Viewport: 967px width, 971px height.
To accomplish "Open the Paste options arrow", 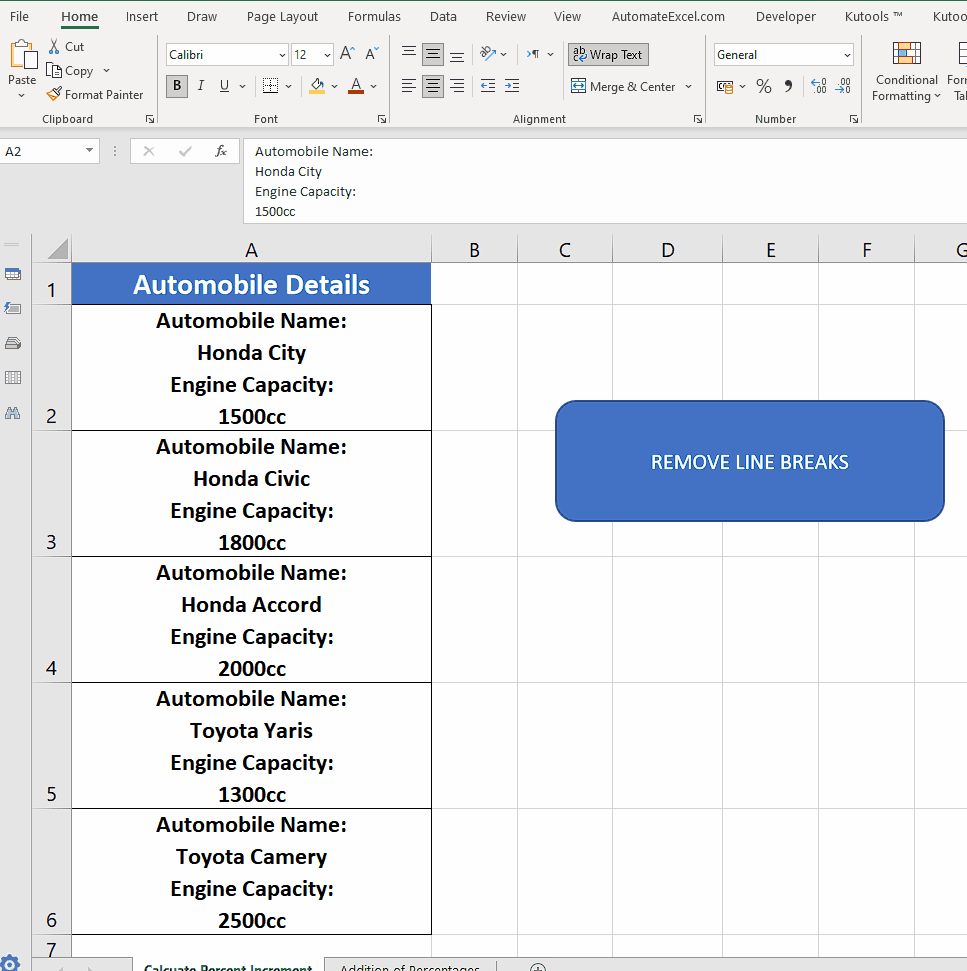I will (x=22, y=95).
